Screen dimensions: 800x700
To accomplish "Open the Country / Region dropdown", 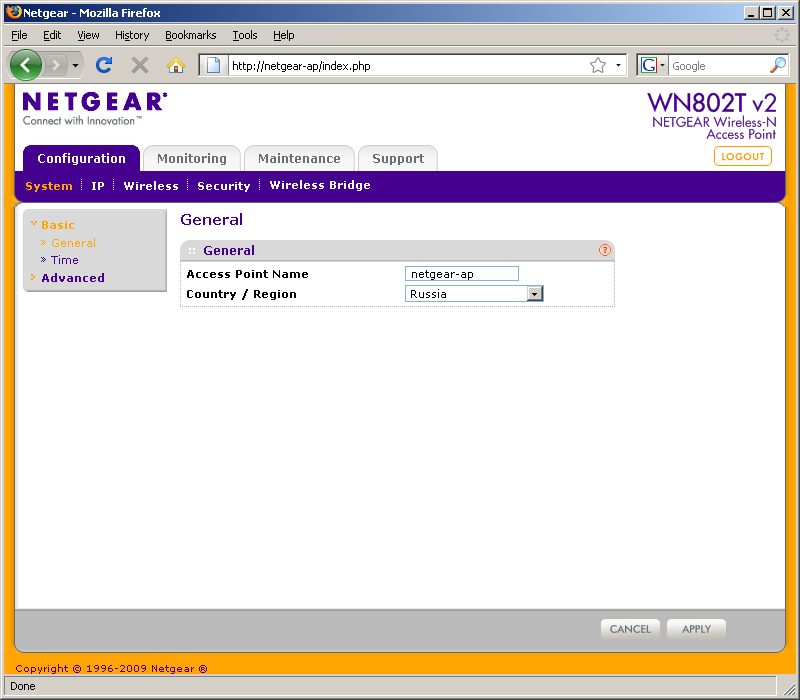I will click(474, 294).
